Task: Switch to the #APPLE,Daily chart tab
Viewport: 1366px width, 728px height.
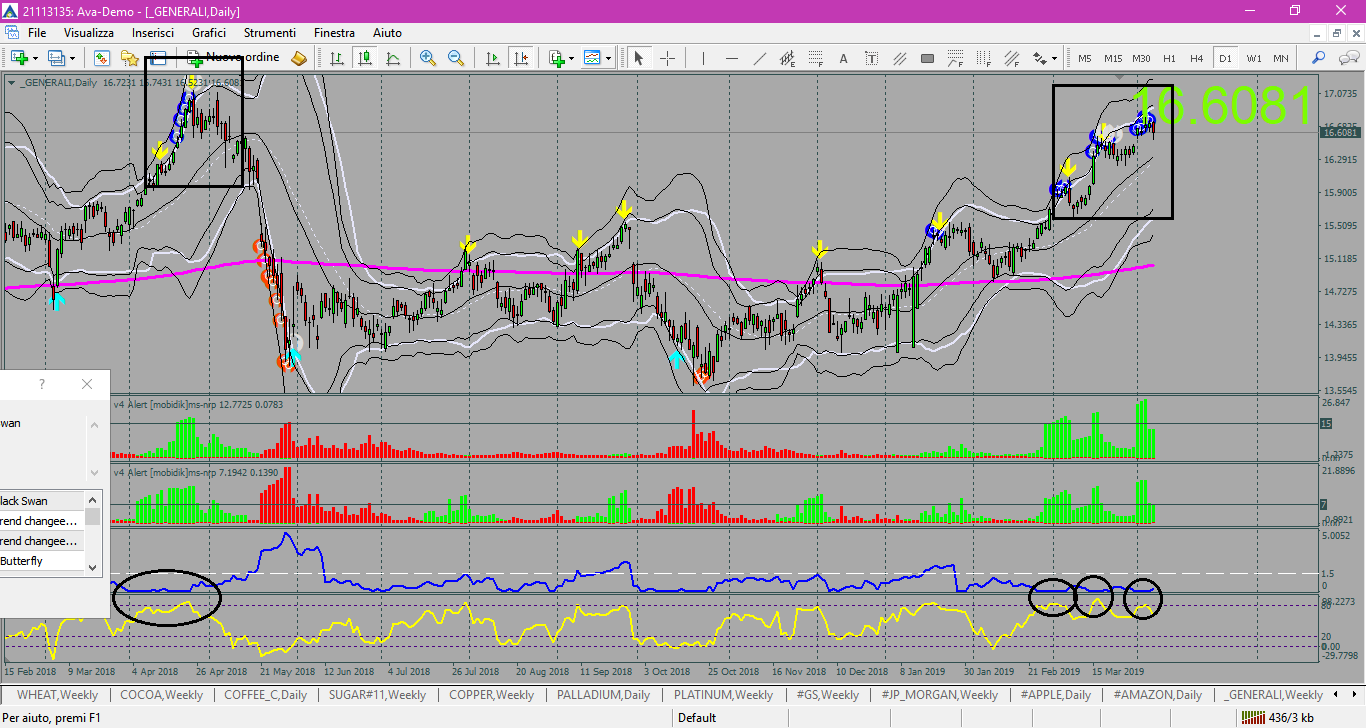Action: [1055, 694]
